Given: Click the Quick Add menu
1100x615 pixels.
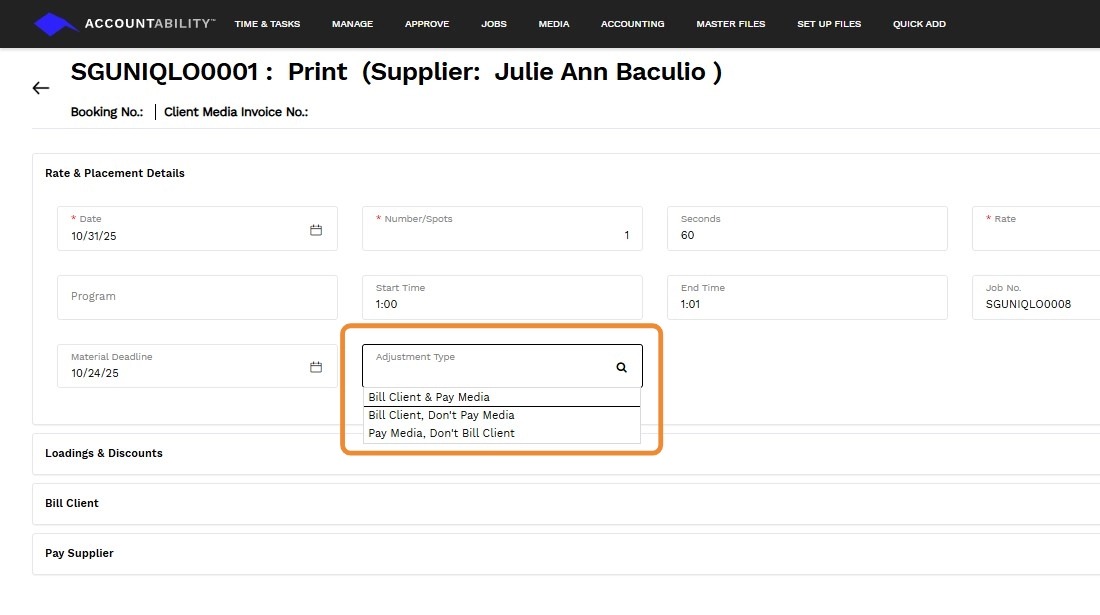Looking at the screenshot, I should click(919, 24).
